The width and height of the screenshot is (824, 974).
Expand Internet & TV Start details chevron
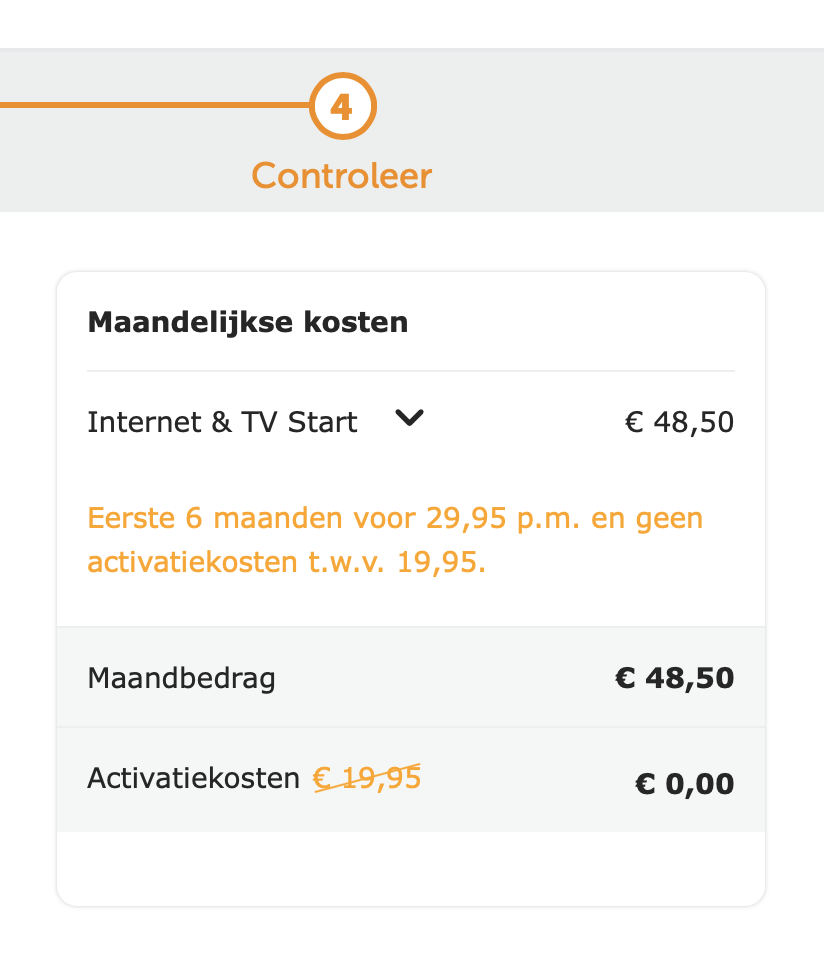pyautogui.click(x=409, y=419)
